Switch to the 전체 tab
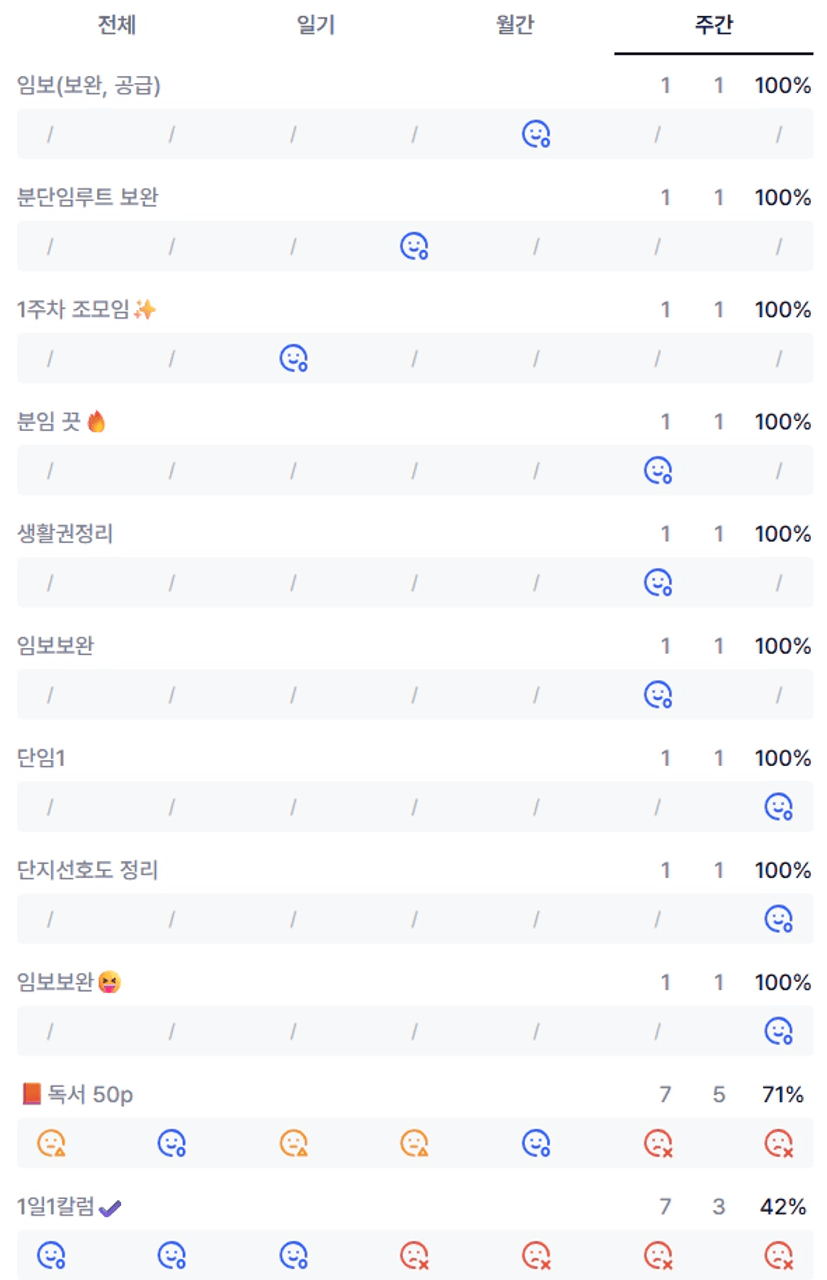 [116, 26]
